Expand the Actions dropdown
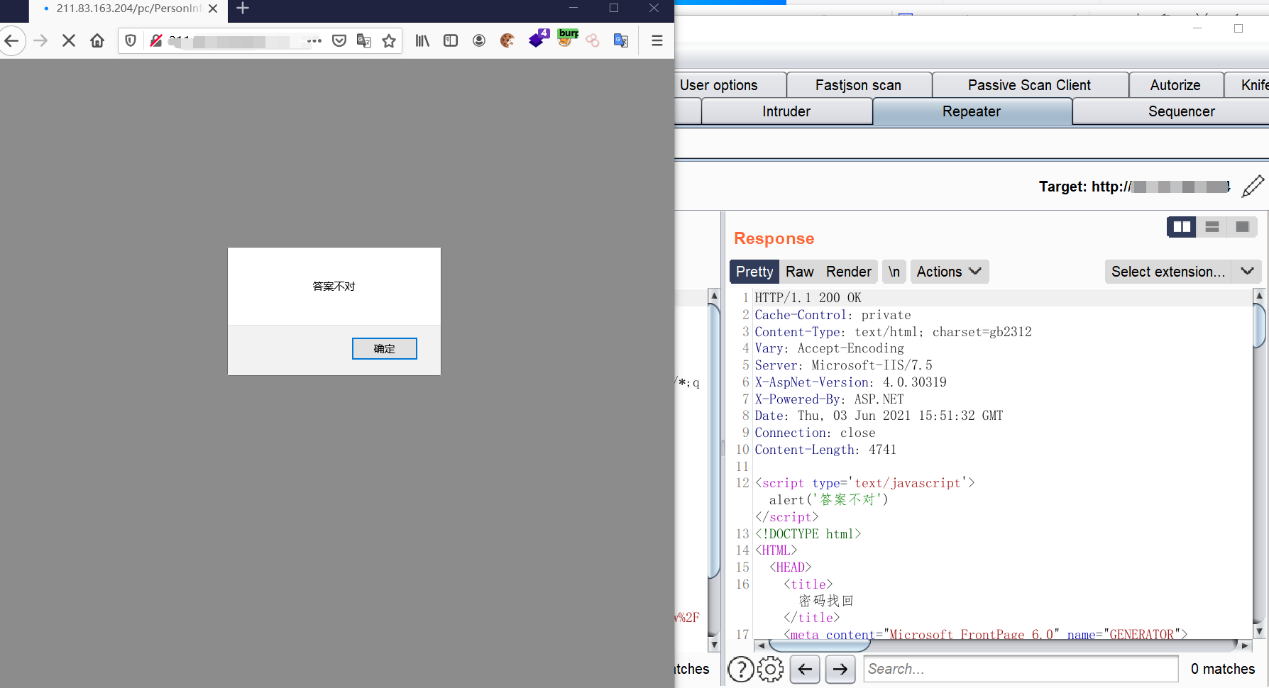The height and width of the screenshot is (688, 1269). click(949, 272)
